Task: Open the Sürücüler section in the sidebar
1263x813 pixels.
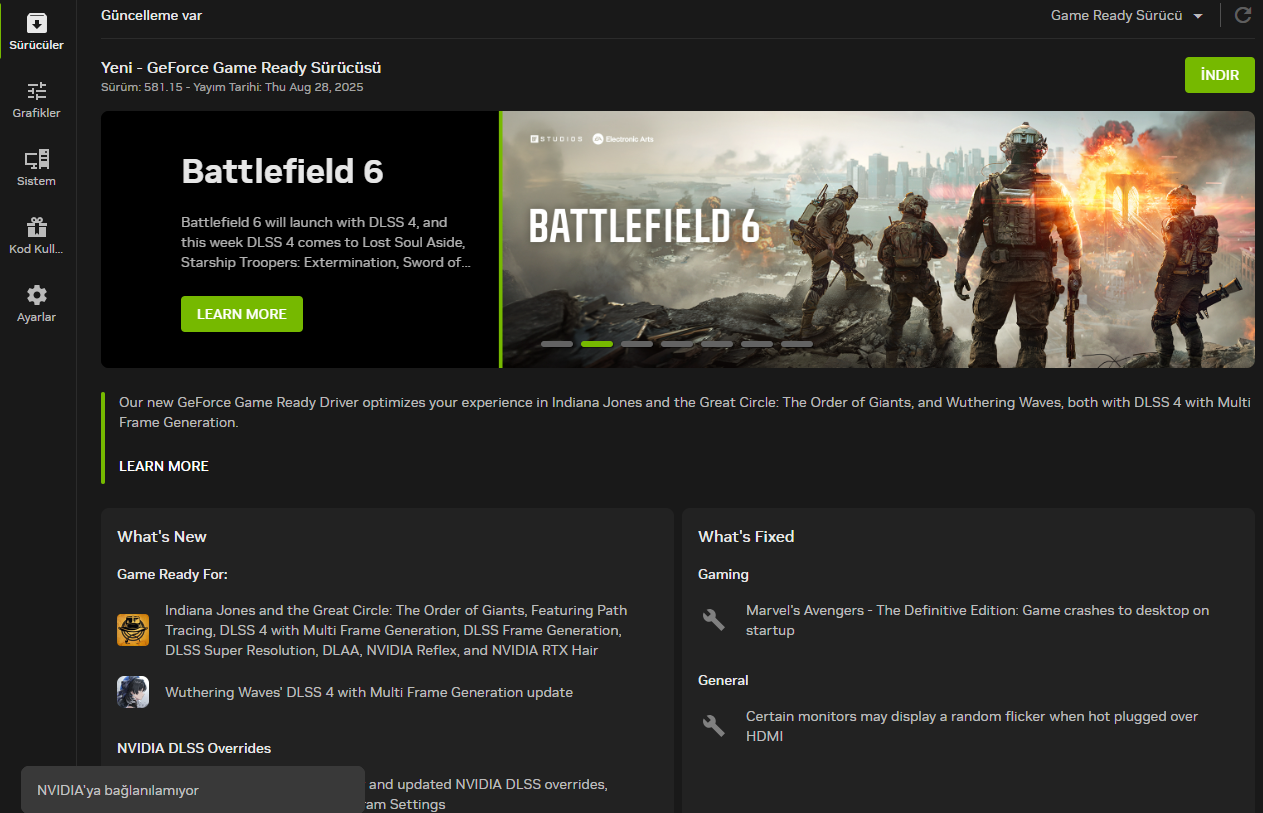Action: (36, 30)
